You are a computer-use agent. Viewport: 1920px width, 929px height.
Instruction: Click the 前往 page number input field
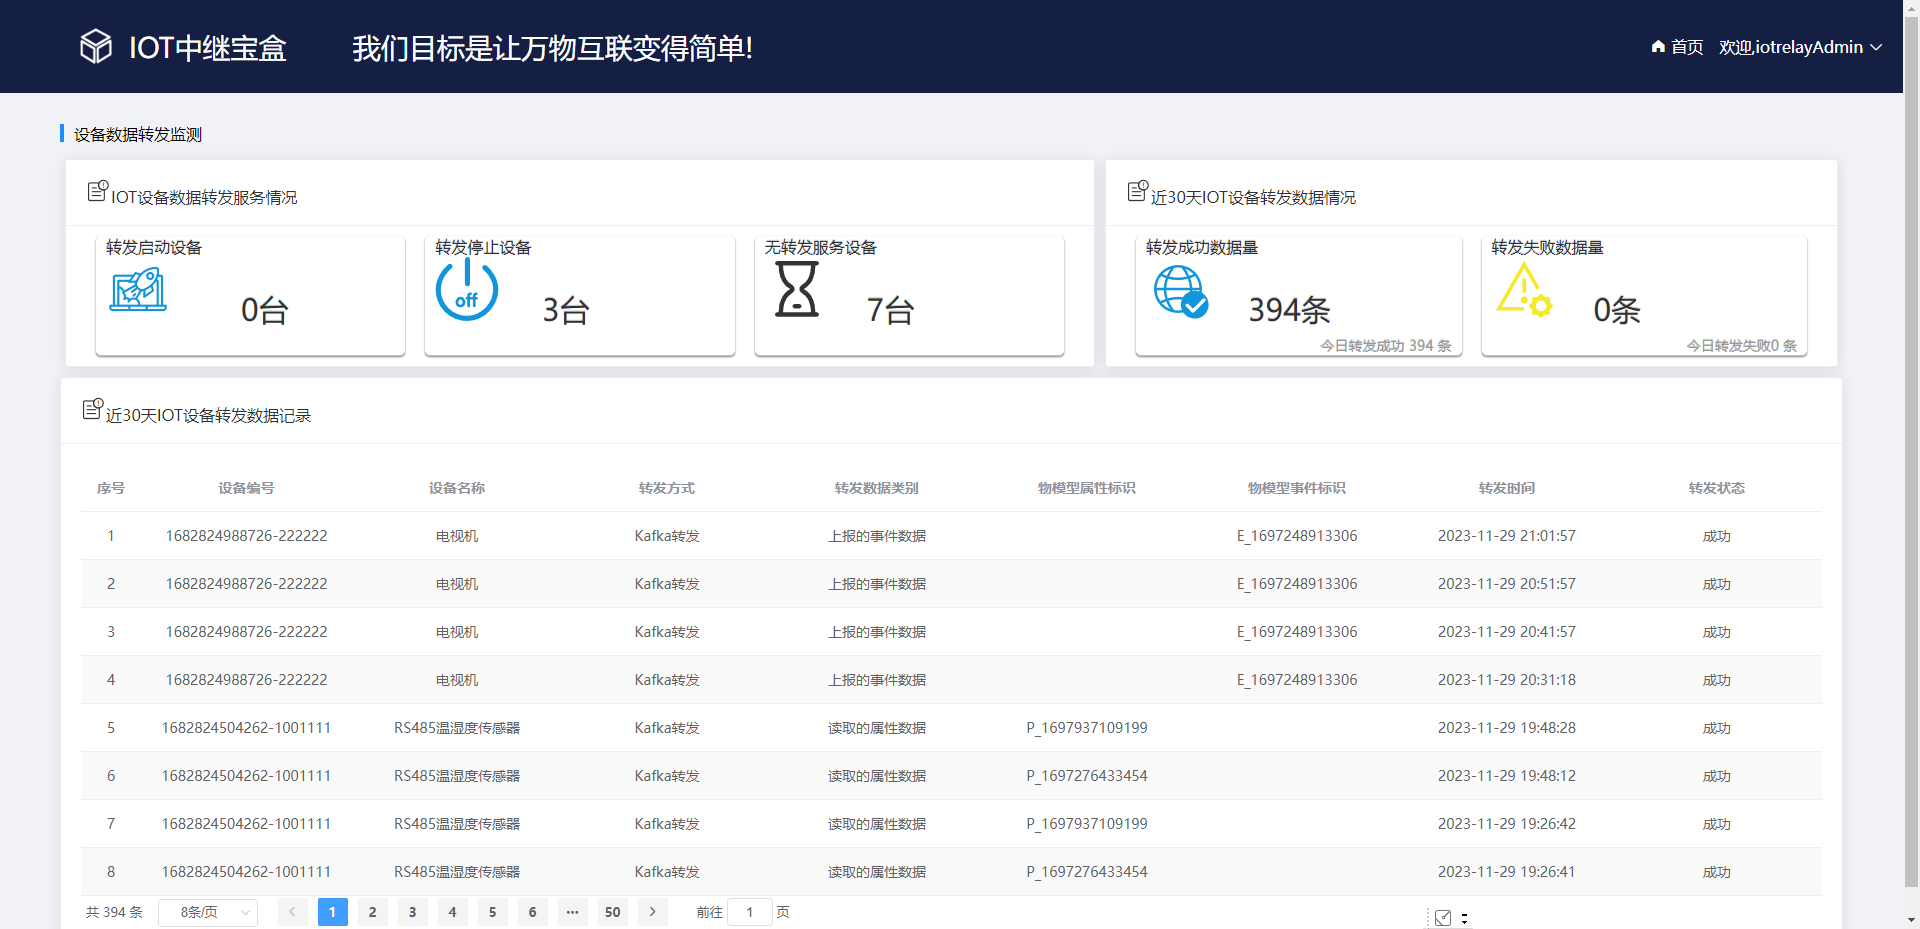pos(750,912)
